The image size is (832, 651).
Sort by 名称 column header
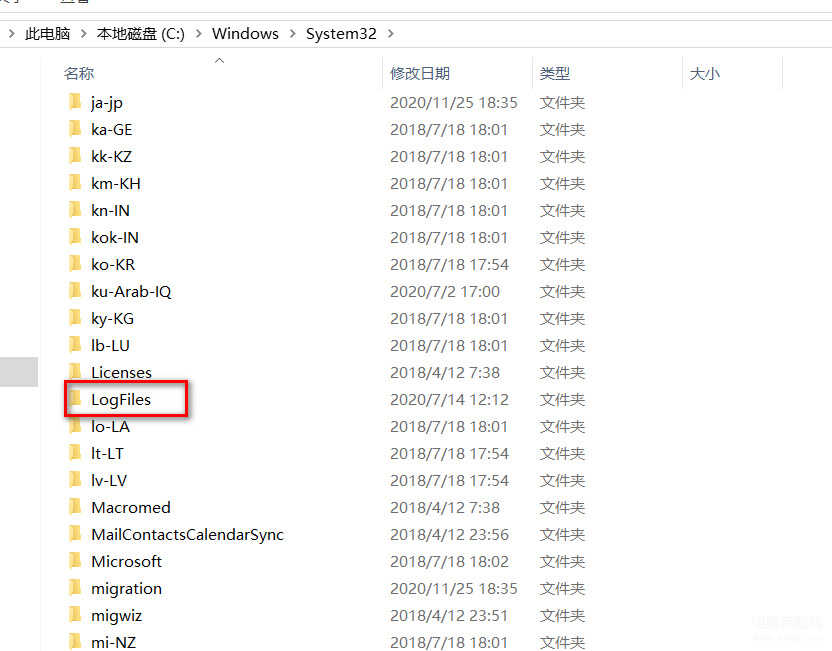(x=79, y=73)
